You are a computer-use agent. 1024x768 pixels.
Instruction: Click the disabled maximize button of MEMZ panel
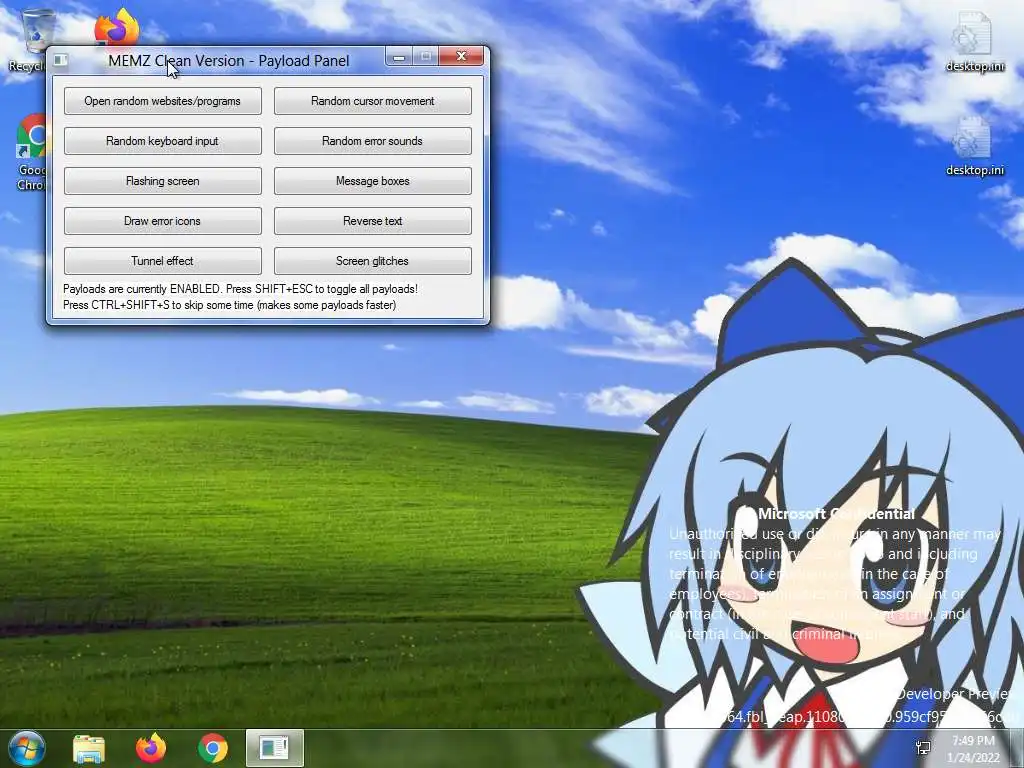click(x=426, y=57)
